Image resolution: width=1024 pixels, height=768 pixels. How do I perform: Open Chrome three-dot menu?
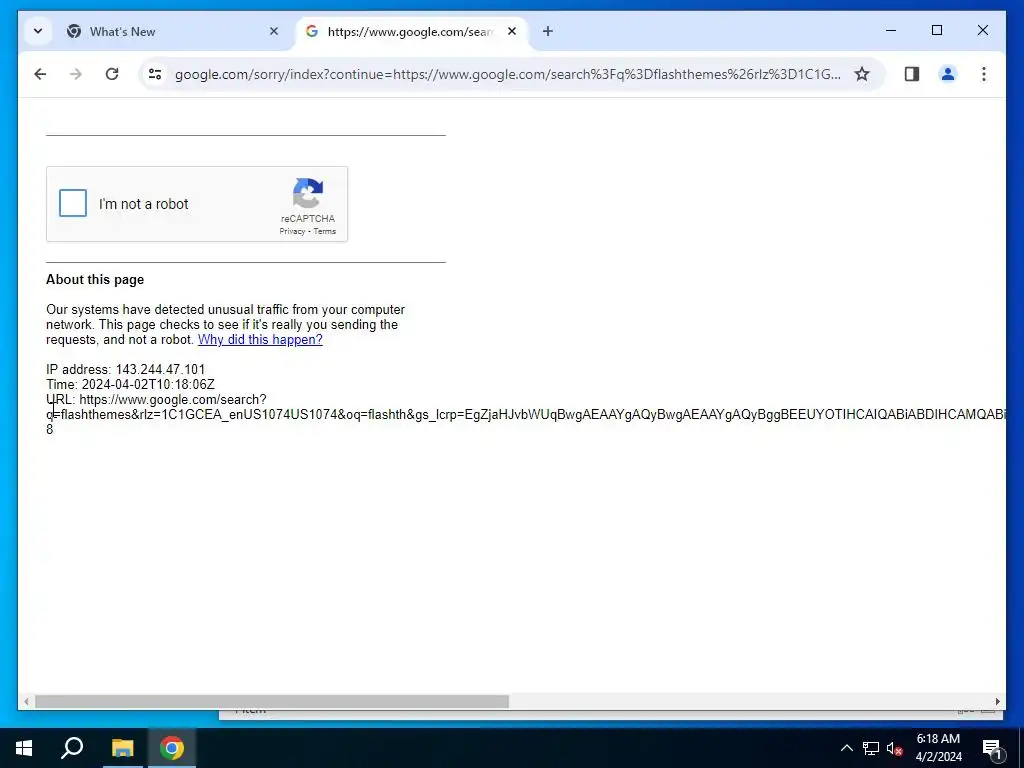tap(984, 74)
